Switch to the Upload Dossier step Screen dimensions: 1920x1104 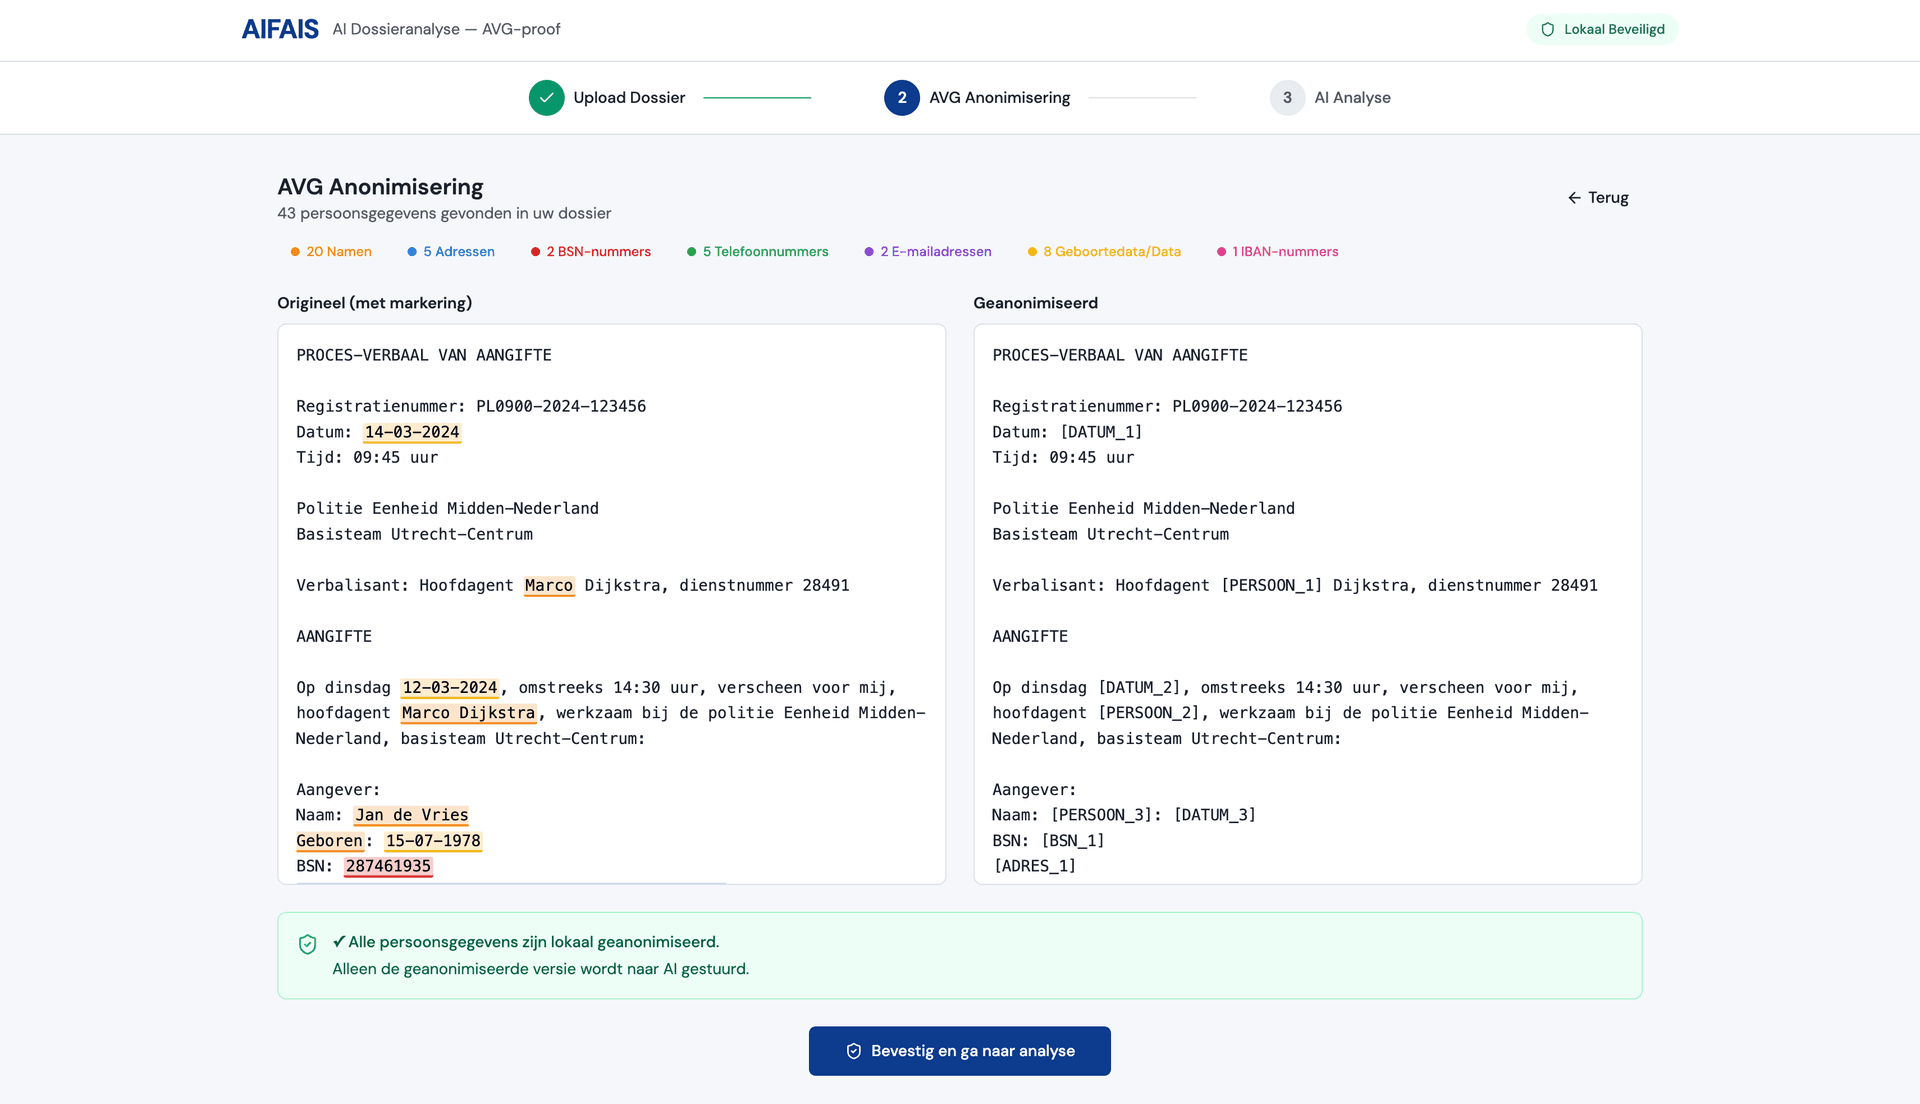629,97
